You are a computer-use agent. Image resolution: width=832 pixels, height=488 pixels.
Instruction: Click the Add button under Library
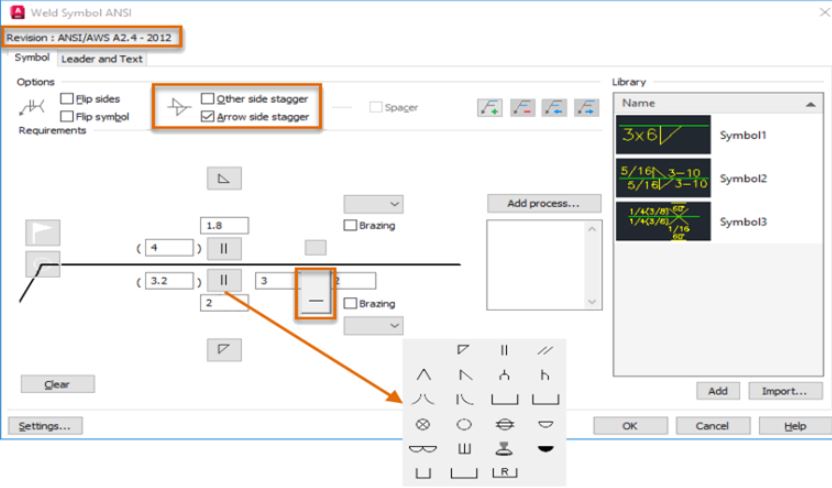tap(718, 391)
